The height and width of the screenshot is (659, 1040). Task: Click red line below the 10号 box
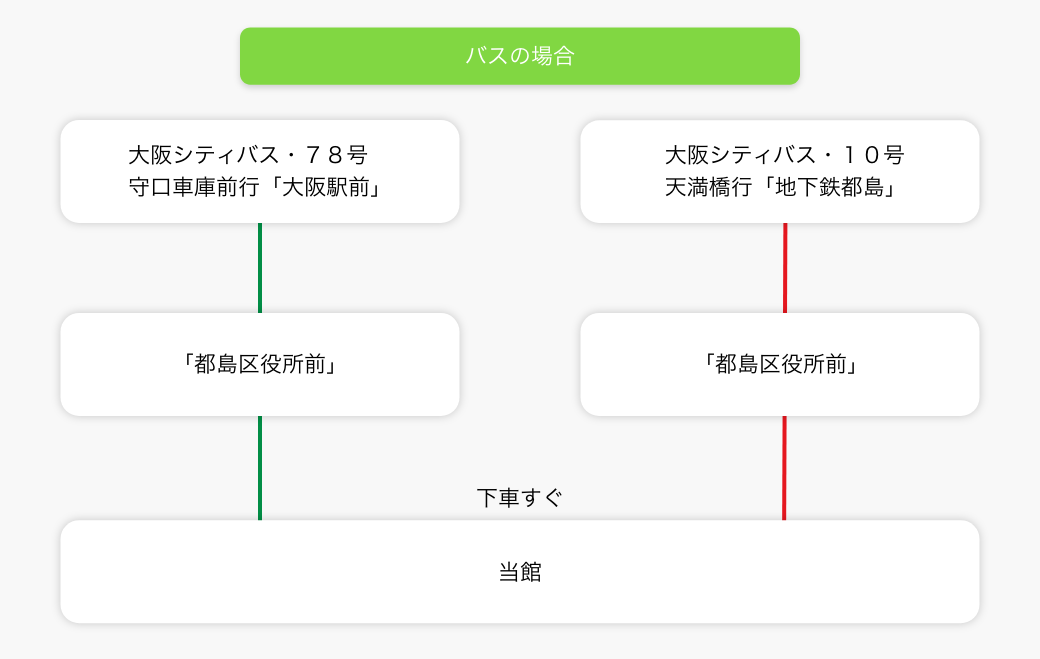(x=785, y=267)
